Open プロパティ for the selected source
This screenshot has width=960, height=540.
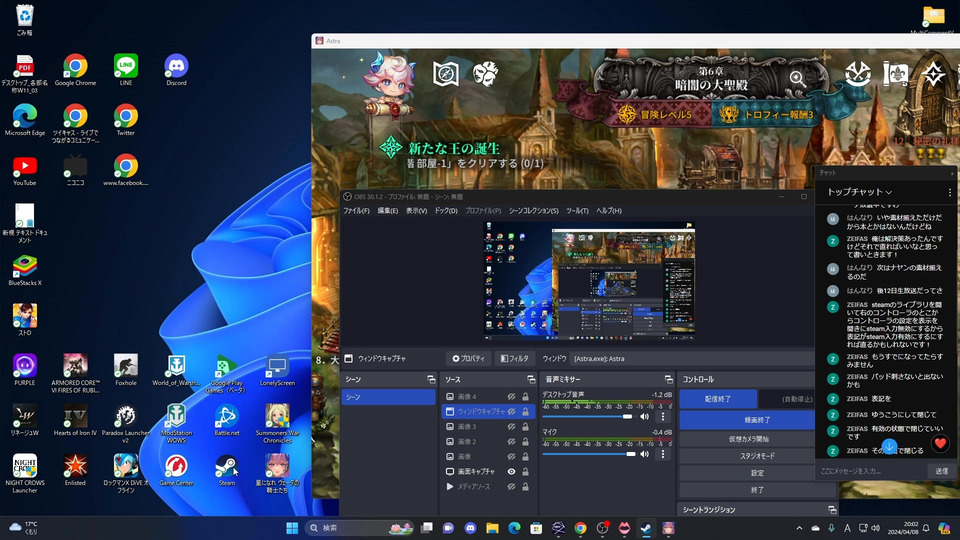pyautogui.click(x=468, y=359)
